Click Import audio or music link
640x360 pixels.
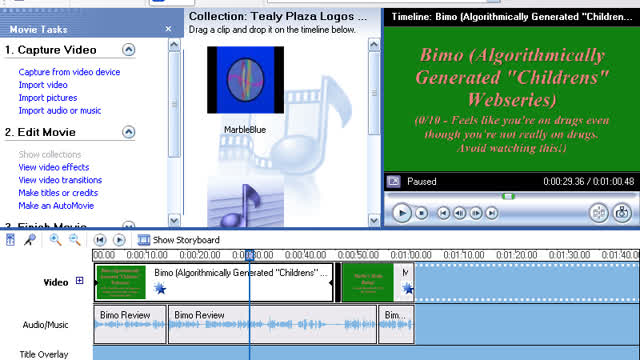(x=60, y=111)
